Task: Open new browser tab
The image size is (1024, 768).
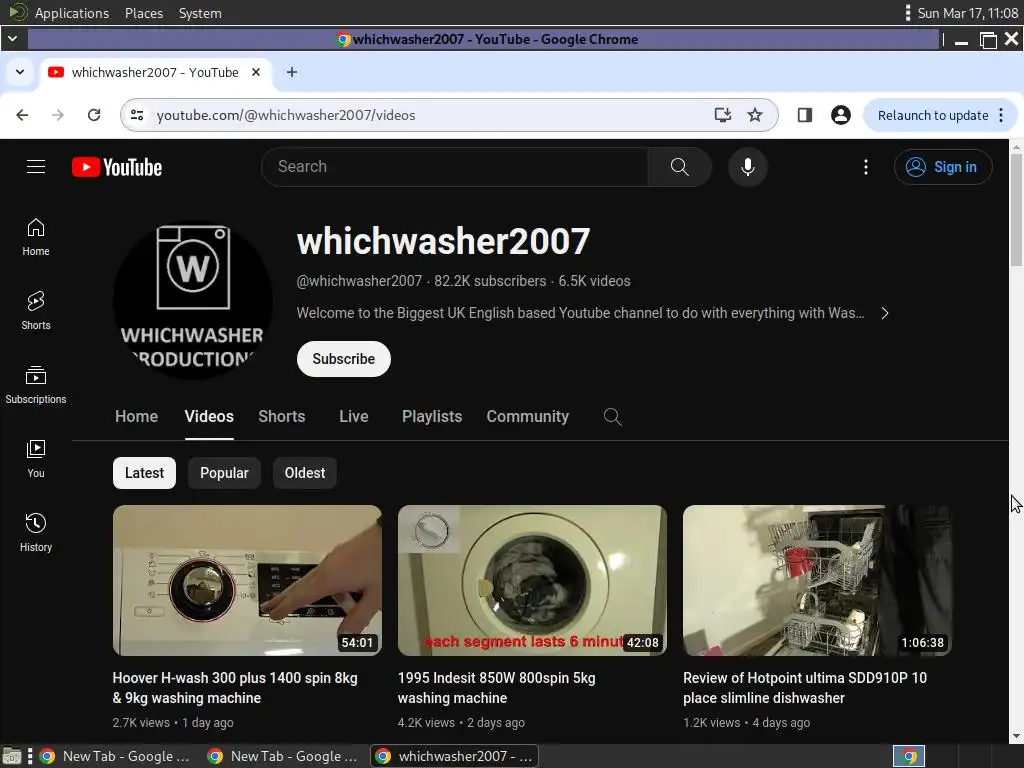Action: pyautogui.click(x=292, y=72)
